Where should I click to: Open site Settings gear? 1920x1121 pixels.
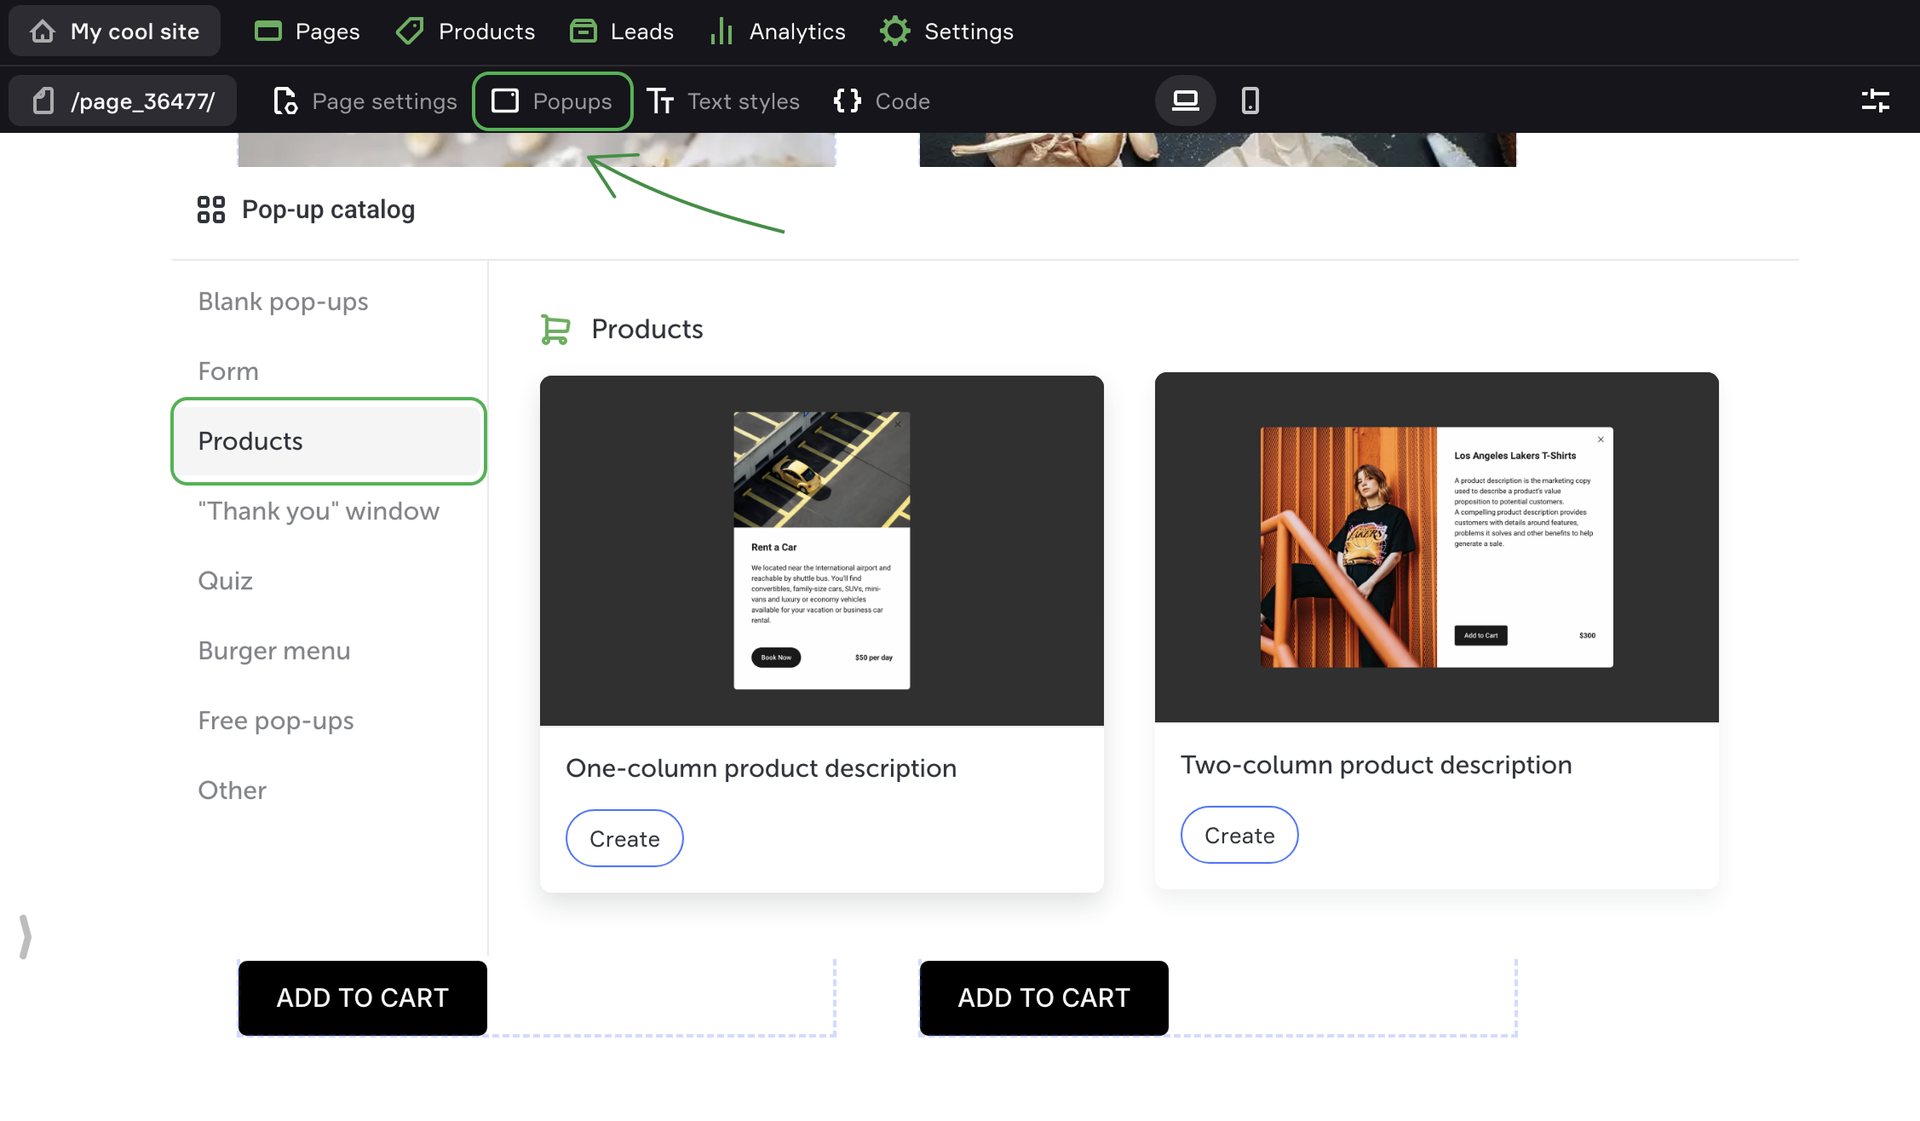[894, 31]
